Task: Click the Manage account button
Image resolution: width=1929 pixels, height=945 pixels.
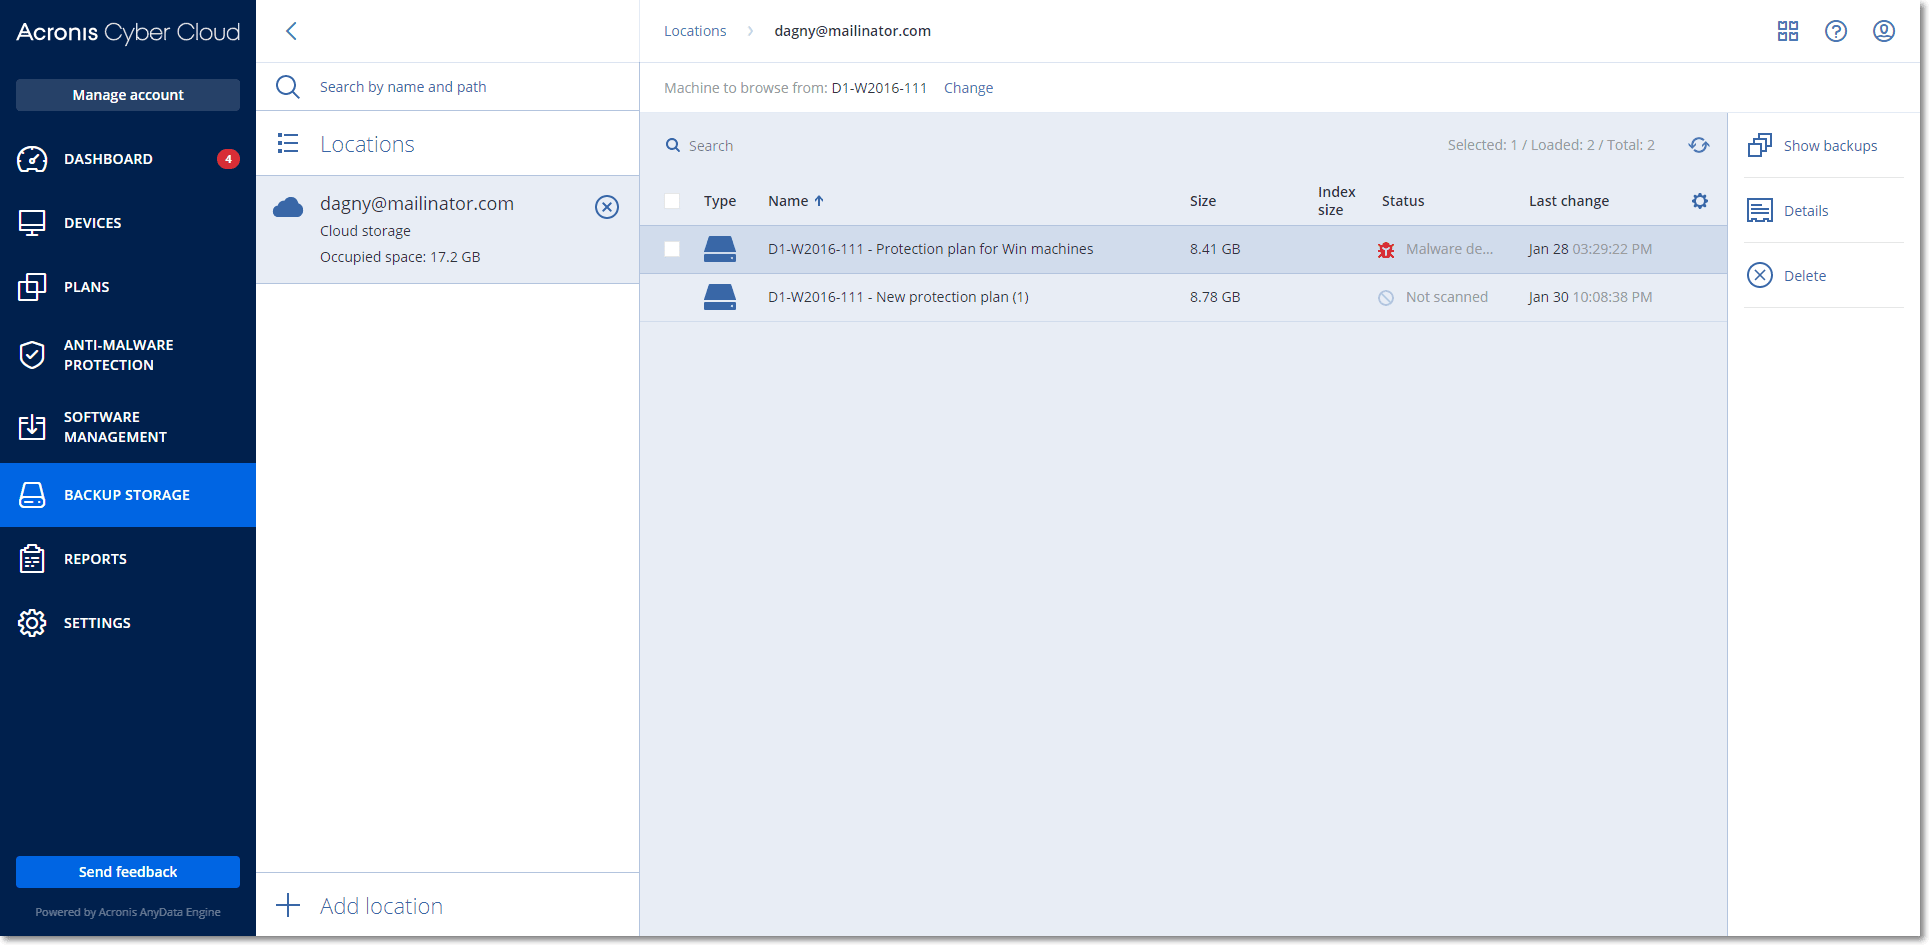Action: (128, 95)
